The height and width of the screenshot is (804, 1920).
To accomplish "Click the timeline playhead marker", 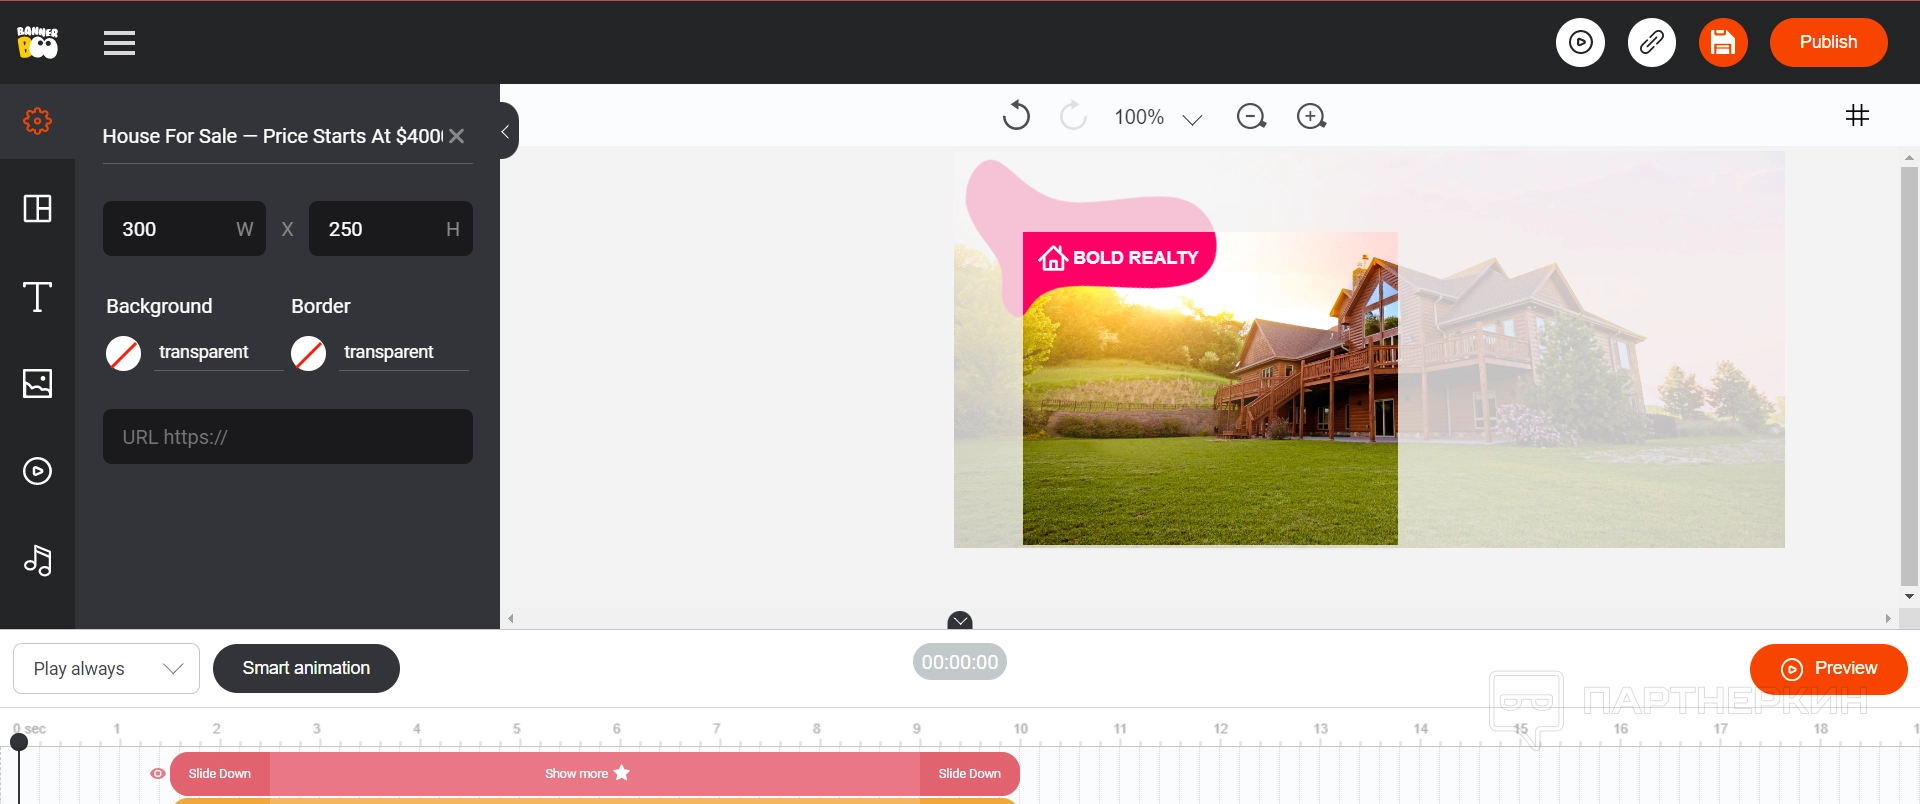I will tap(19, 742).
